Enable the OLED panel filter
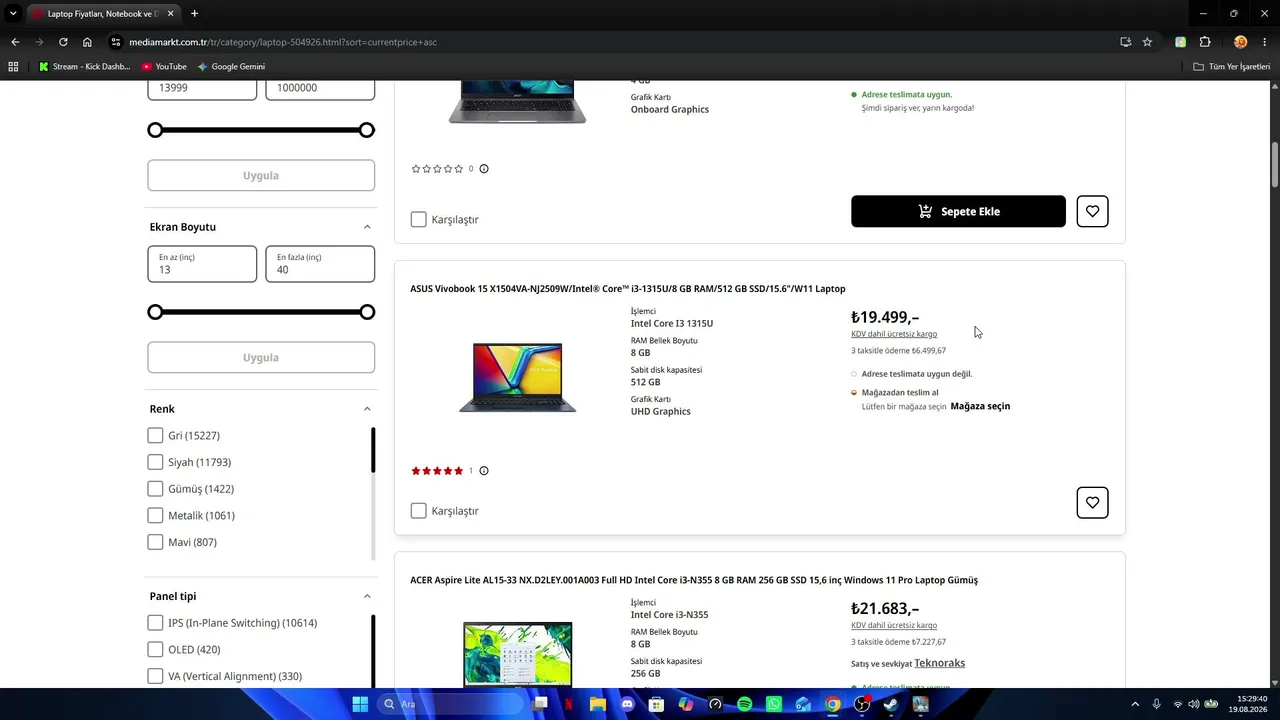 pyautogui.click(x=155, y=650)
